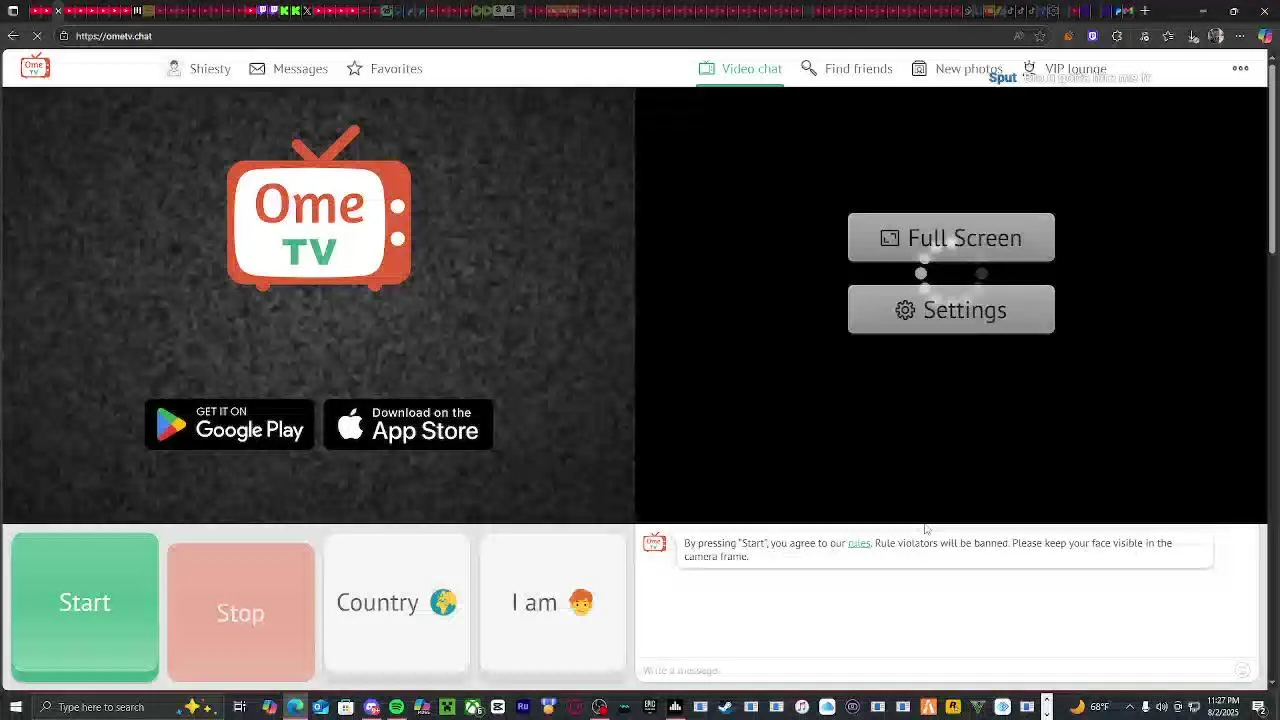Image resolution: width=1280 pixels, height=720 pixels.
Task: Click the emoji icon in message box
Action: 1242,670
